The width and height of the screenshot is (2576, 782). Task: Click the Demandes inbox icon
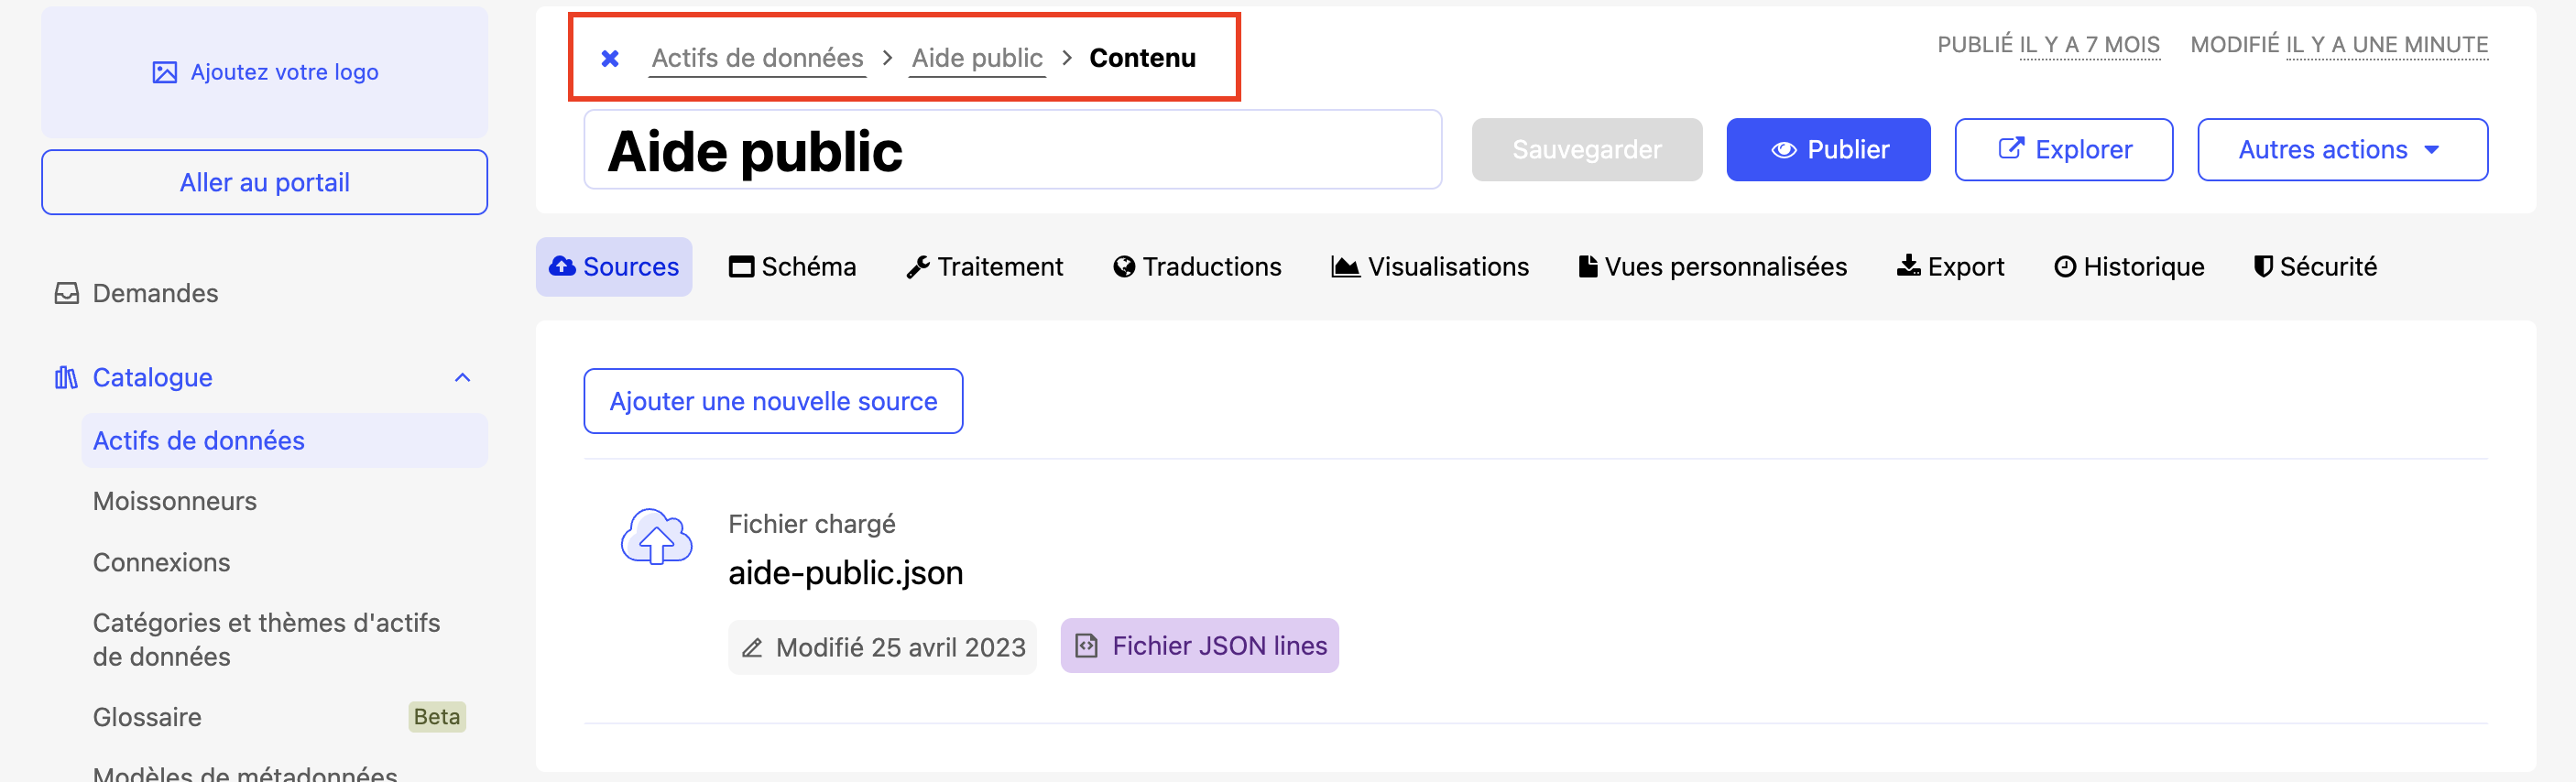[x=67, y=293]
